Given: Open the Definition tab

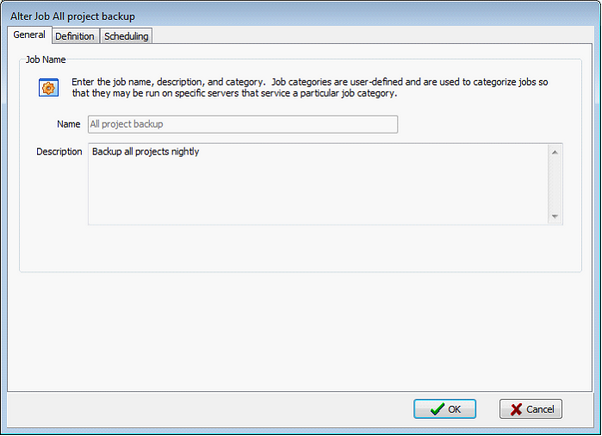Looking at the screenshot, I should pos(75,36).
